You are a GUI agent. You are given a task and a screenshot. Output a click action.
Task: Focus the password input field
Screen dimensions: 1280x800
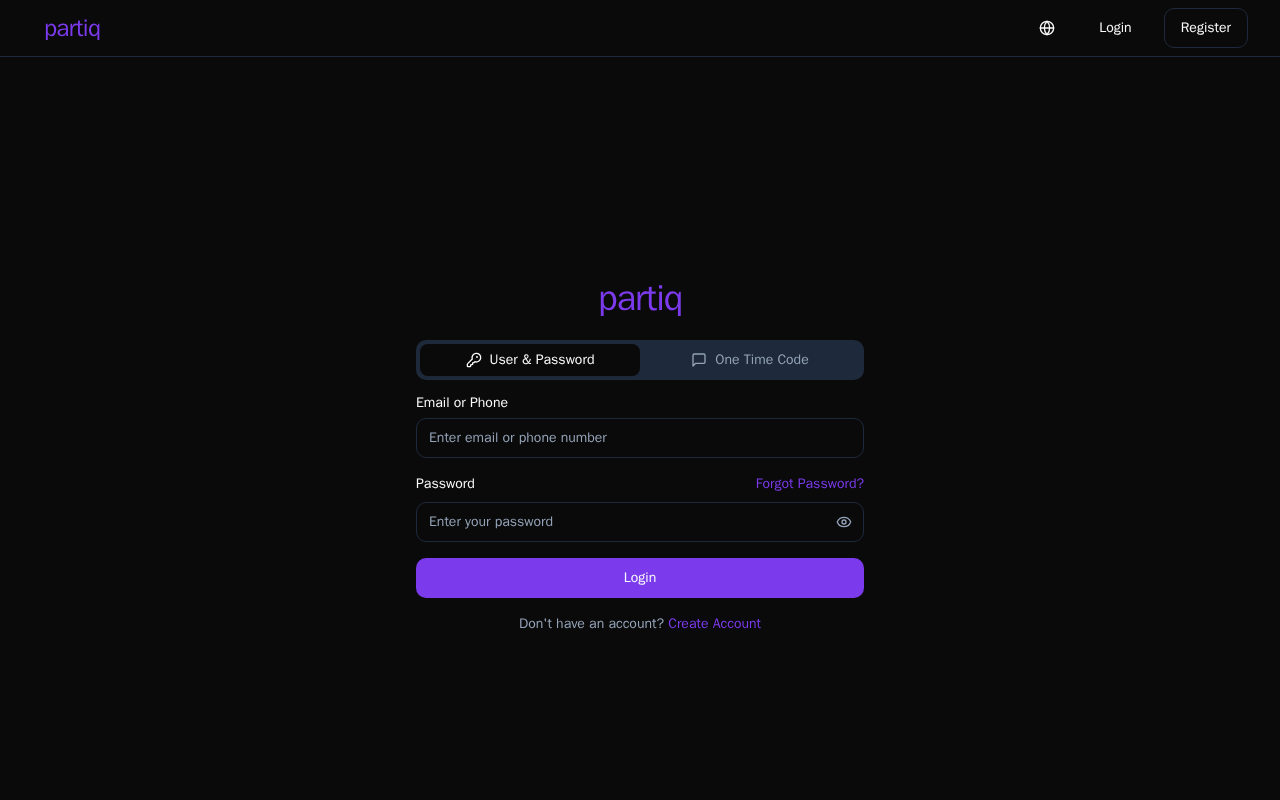(640, 522)
